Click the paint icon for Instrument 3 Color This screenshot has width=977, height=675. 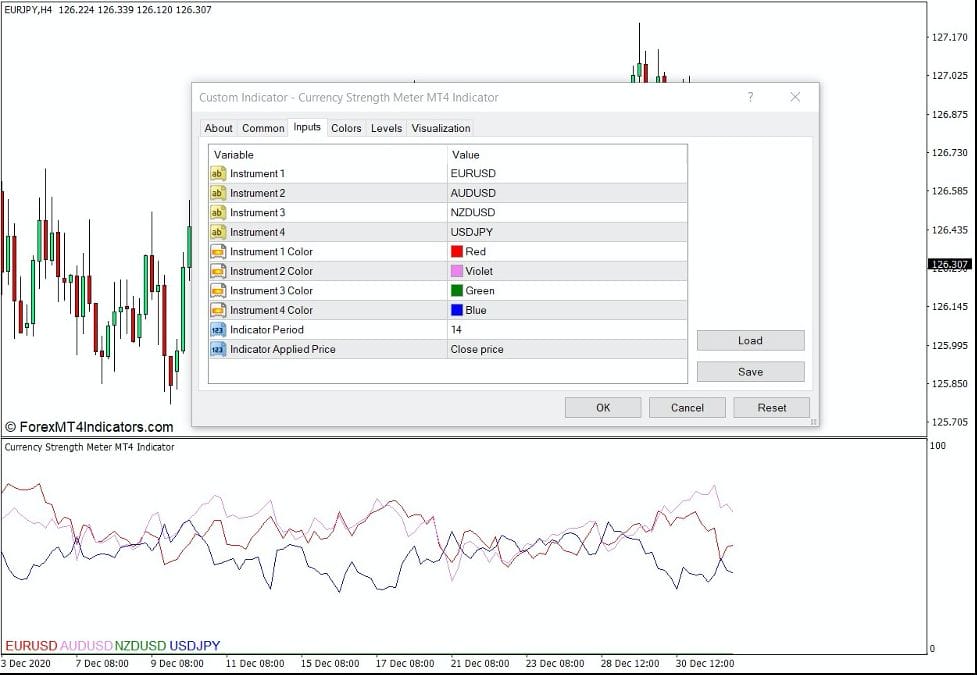(x=219, y=290)
